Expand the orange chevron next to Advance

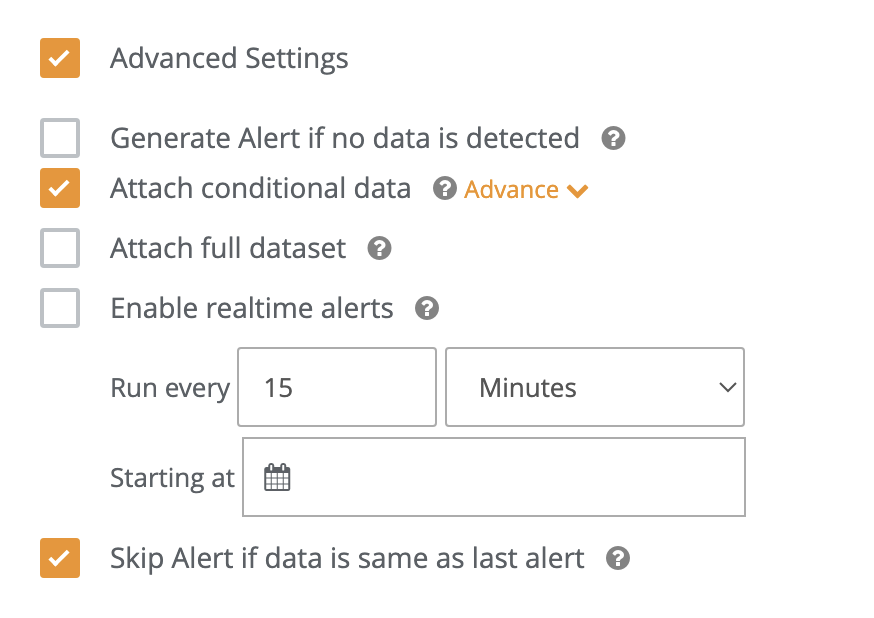pos(577,191)
